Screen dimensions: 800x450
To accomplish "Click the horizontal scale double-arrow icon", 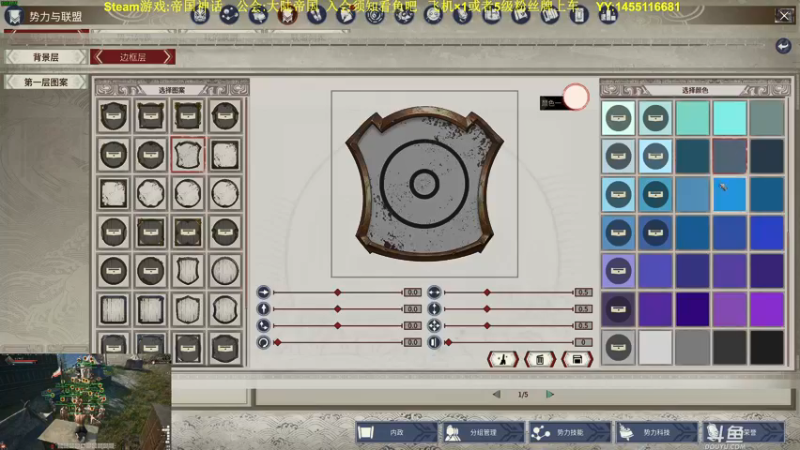I will 434,292.
